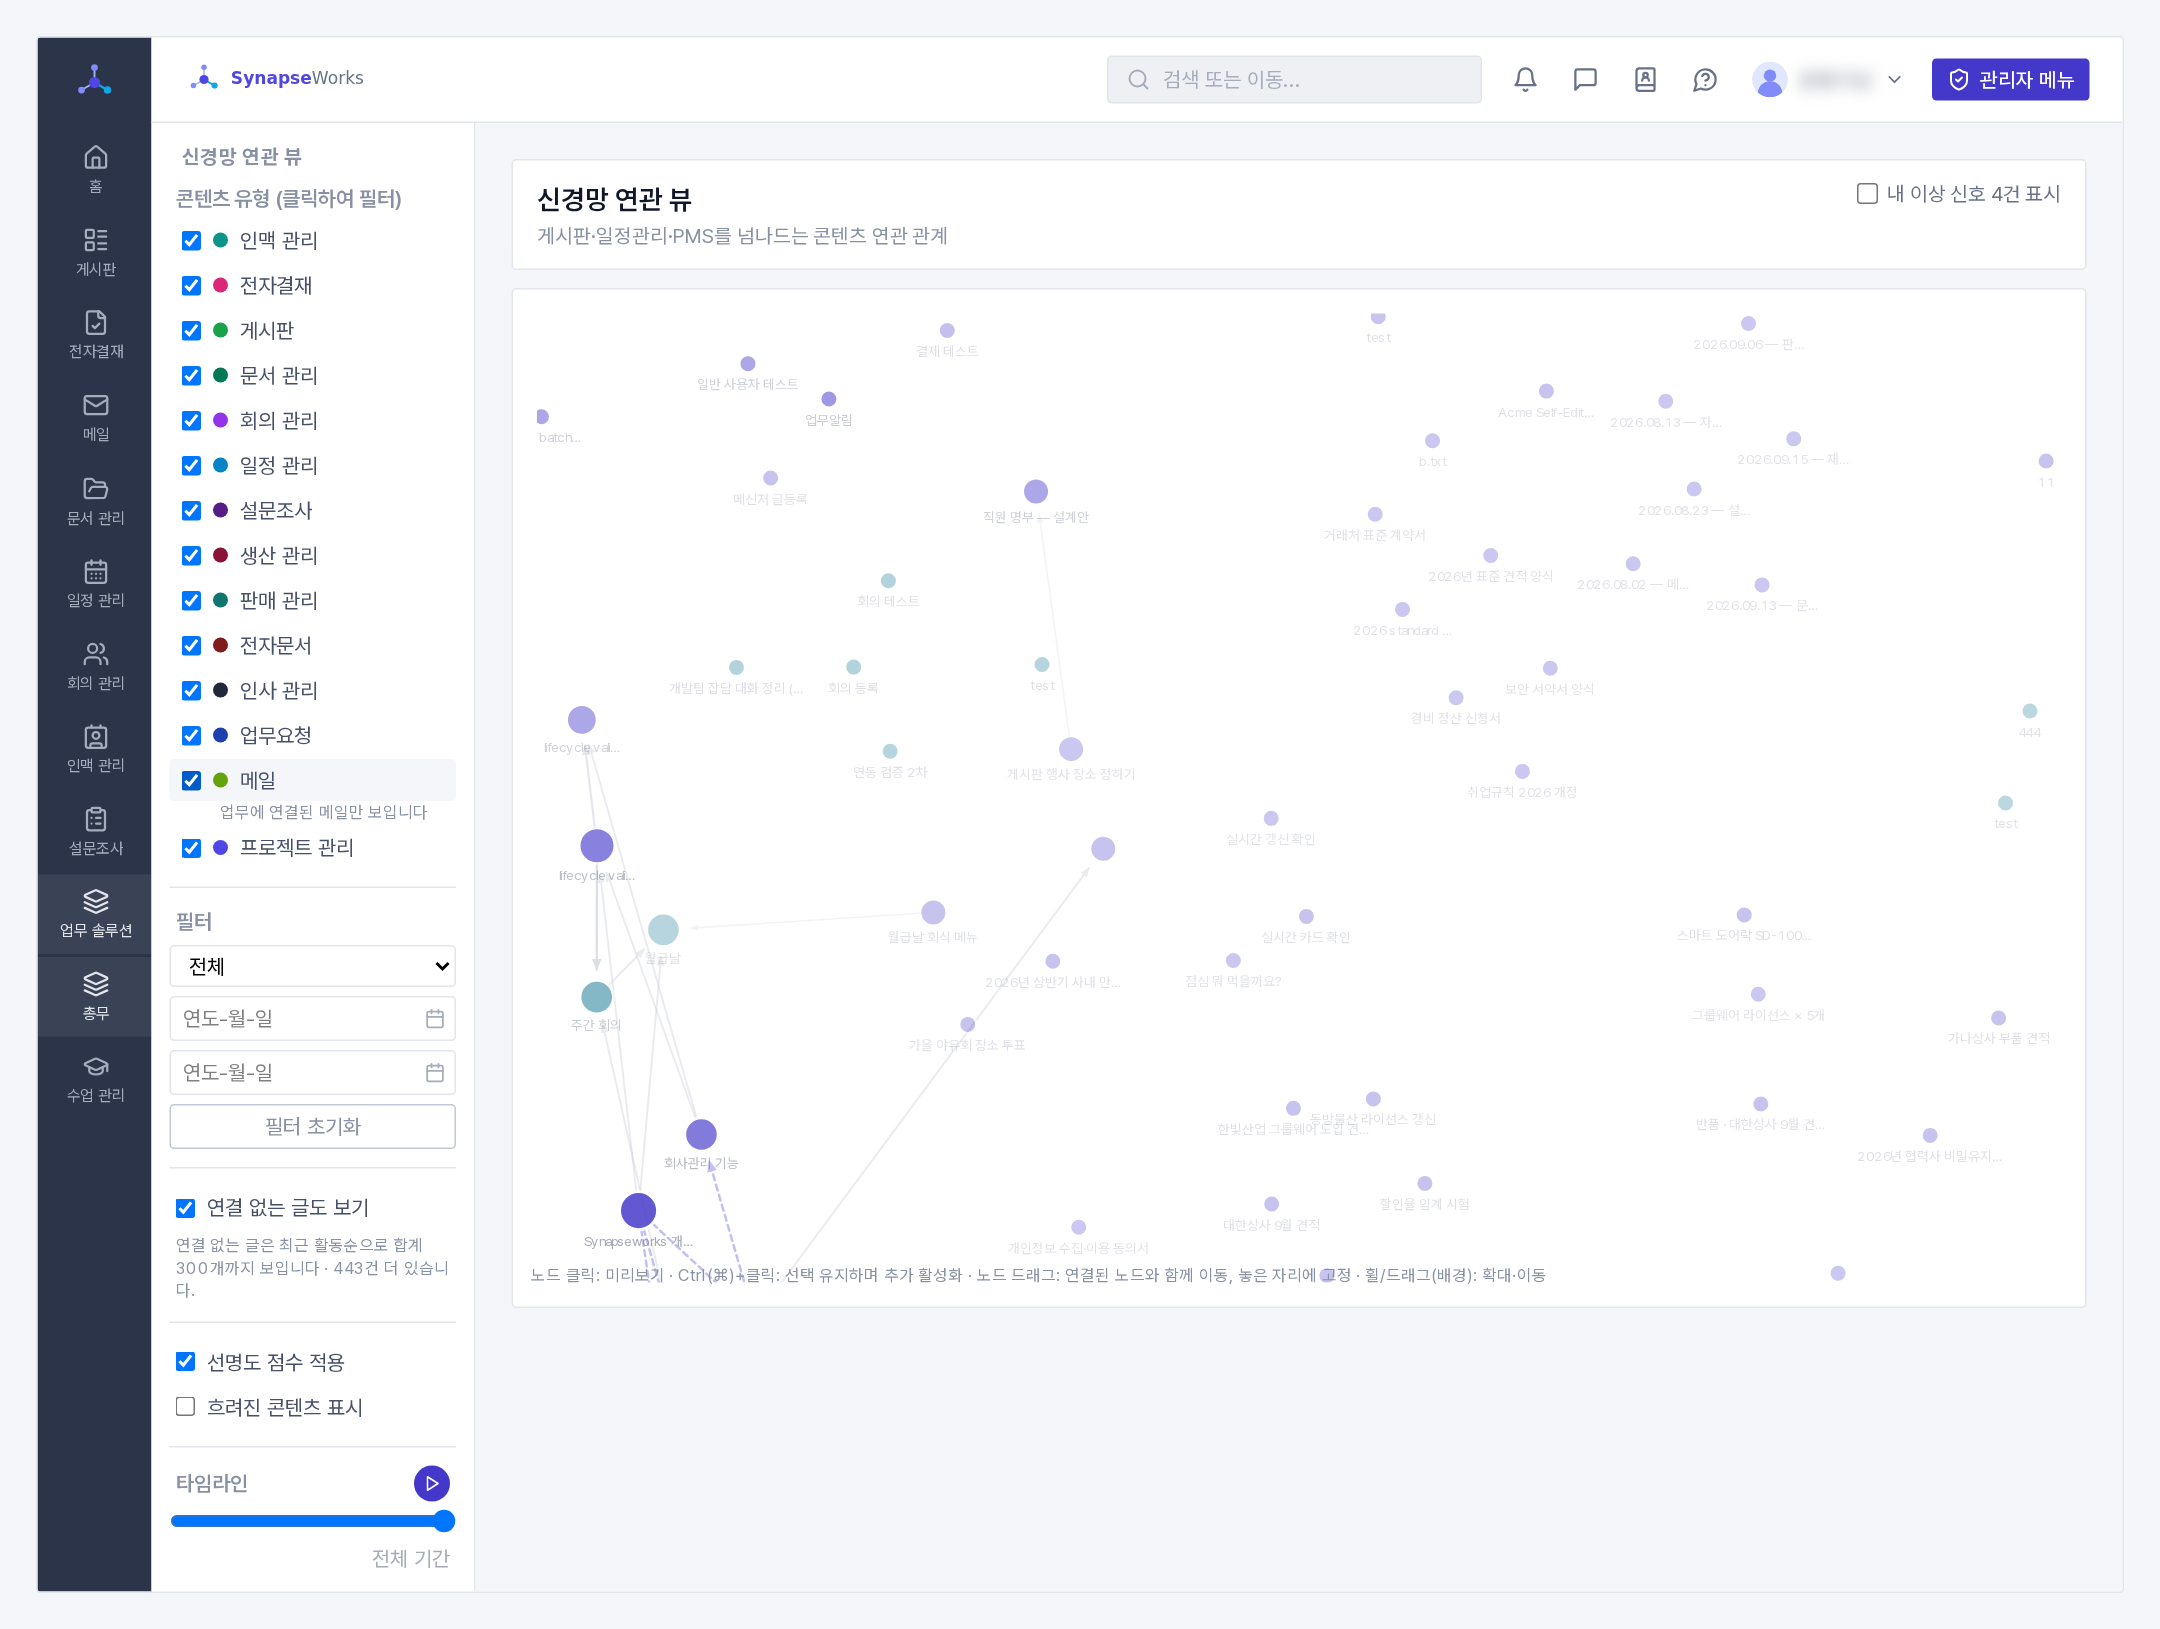Open notifications bell icon

coord(1525,79)
